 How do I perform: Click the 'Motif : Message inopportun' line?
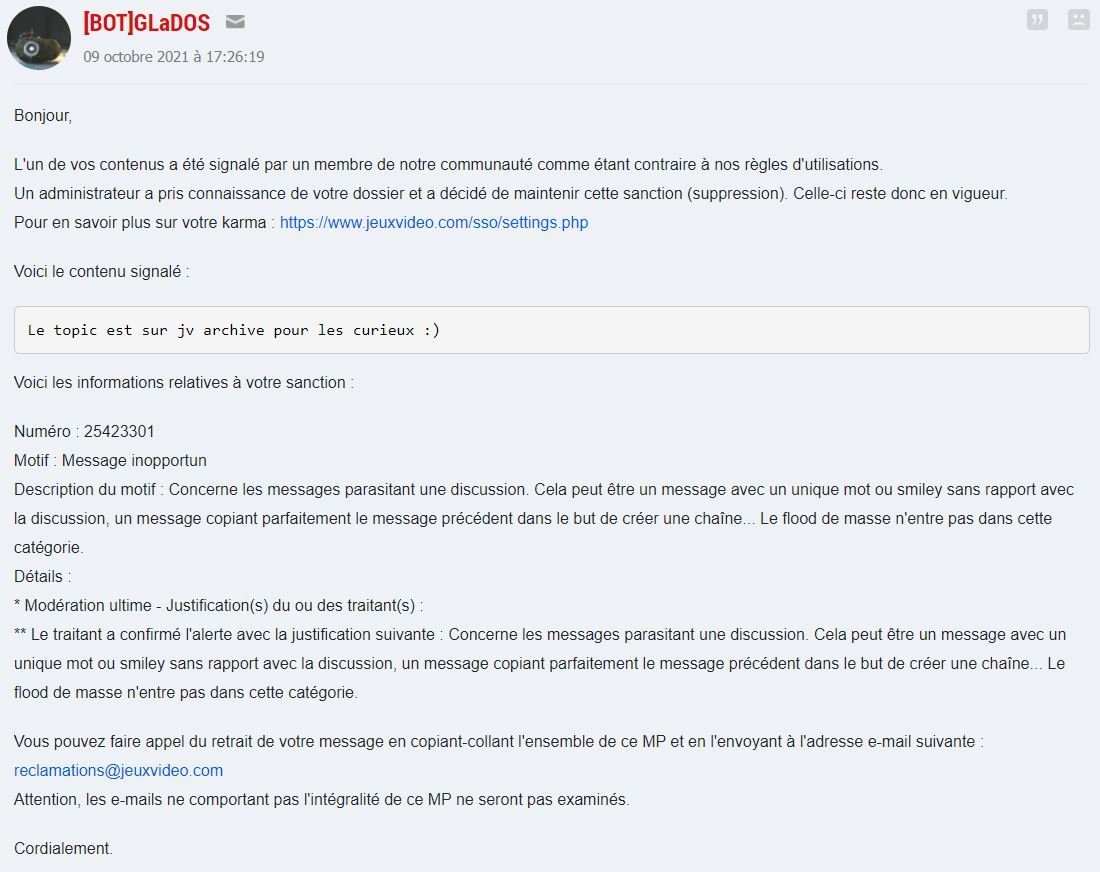[110, 460]
